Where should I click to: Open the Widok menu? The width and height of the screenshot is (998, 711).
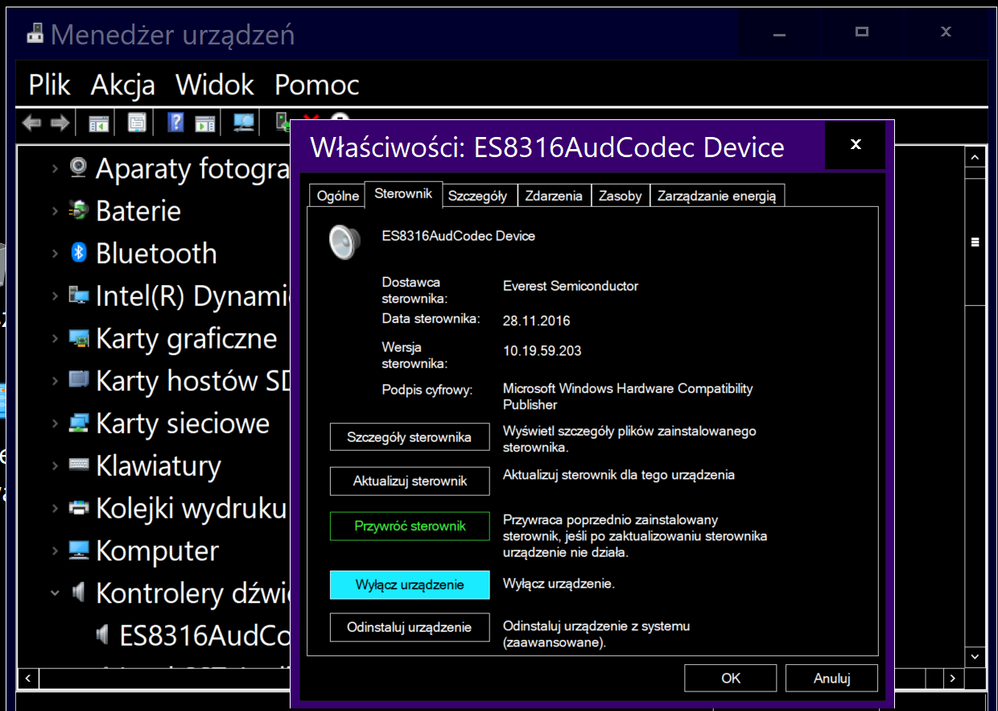tap(214, 85)
